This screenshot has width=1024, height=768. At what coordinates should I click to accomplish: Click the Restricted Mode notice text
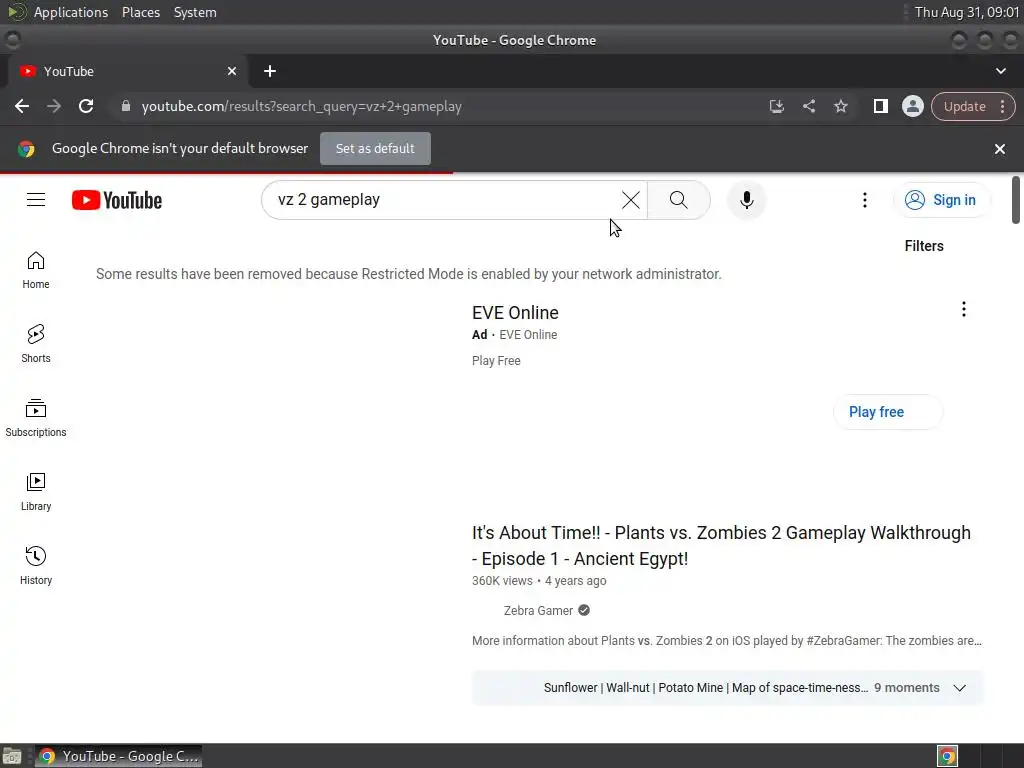pyautogui.click(x=408, y=274)
